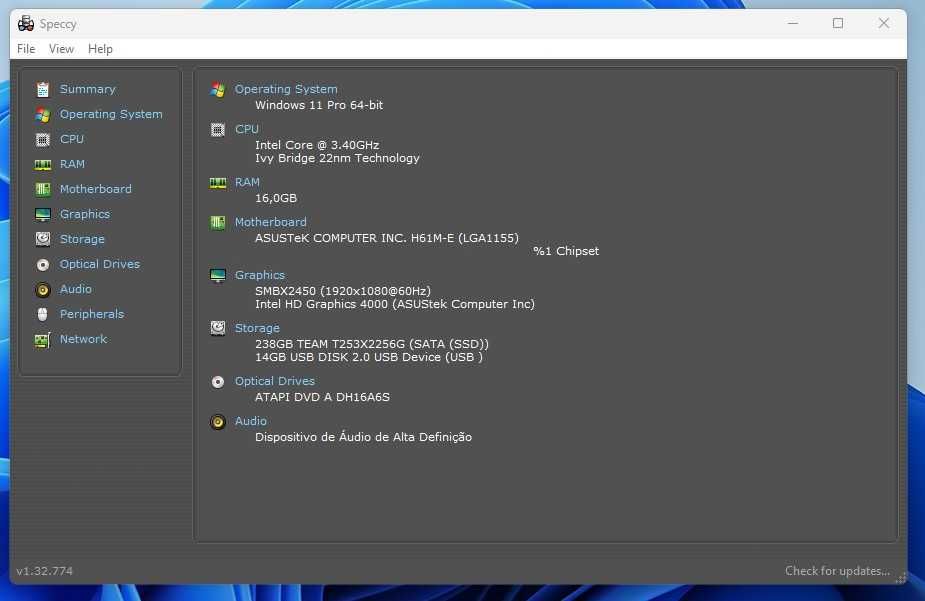This screenshot has width=925, height=601.
Task: Click 14GB USB DISK 2.0 text
Action: click(x=369, y=357)
